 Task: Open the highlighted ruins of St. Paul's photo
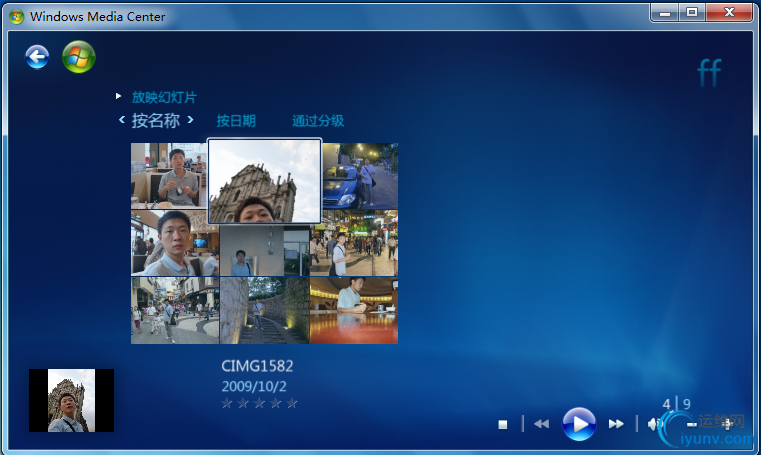[x=265, y=181]
